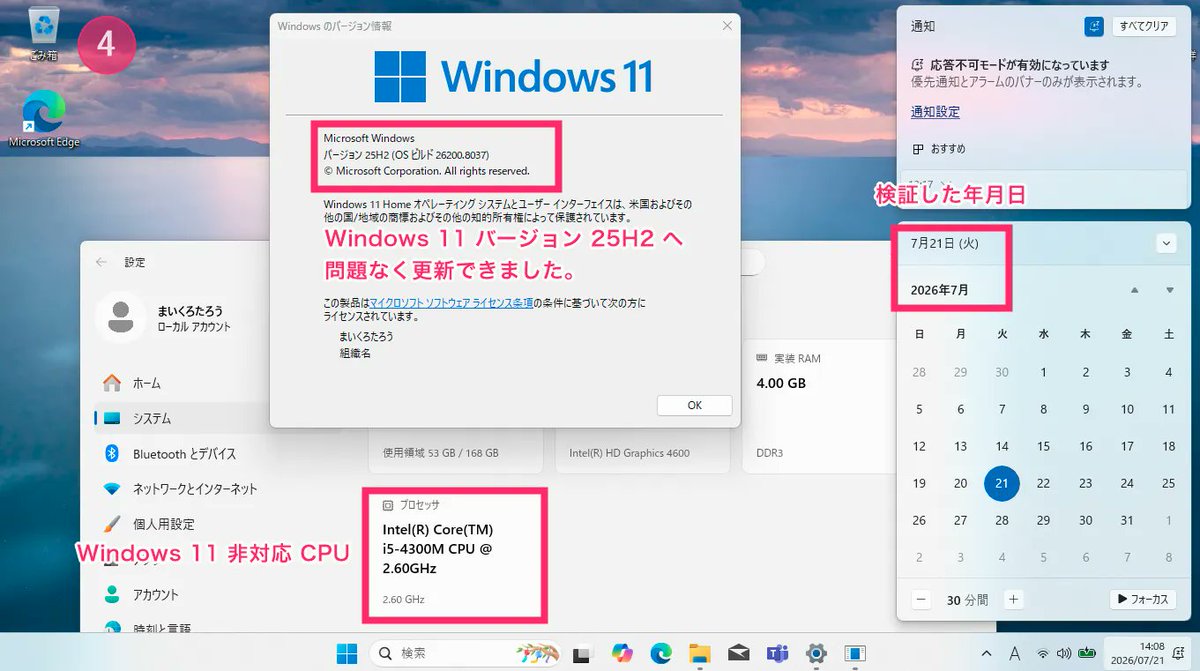Click the 7月21日 (火) date header
The height and width of the screenshot is (671, 1200).
point(944,243)
